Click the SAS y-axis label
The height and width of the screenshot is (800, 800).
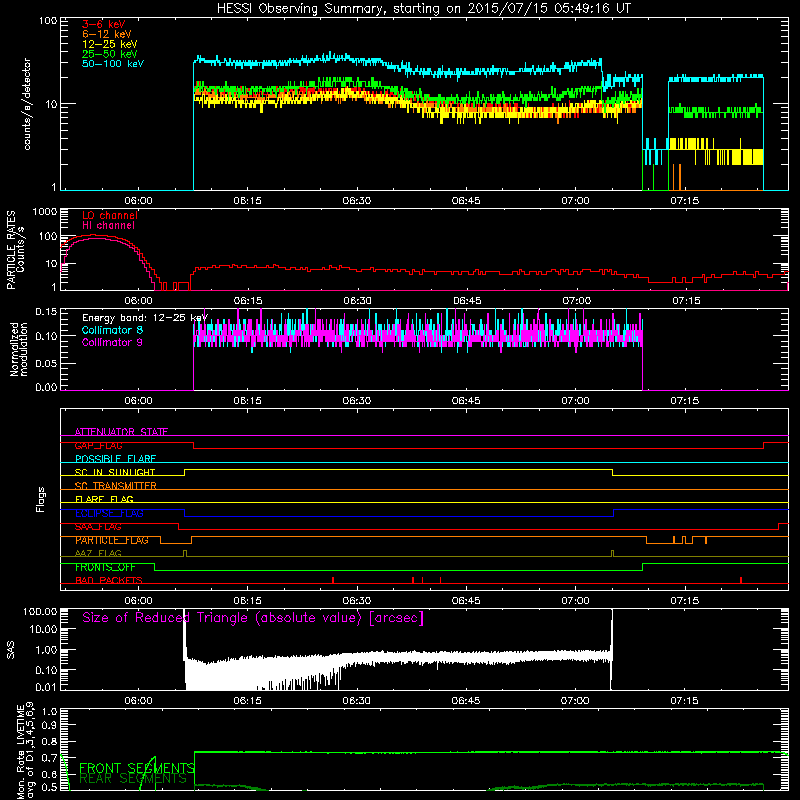11,650
